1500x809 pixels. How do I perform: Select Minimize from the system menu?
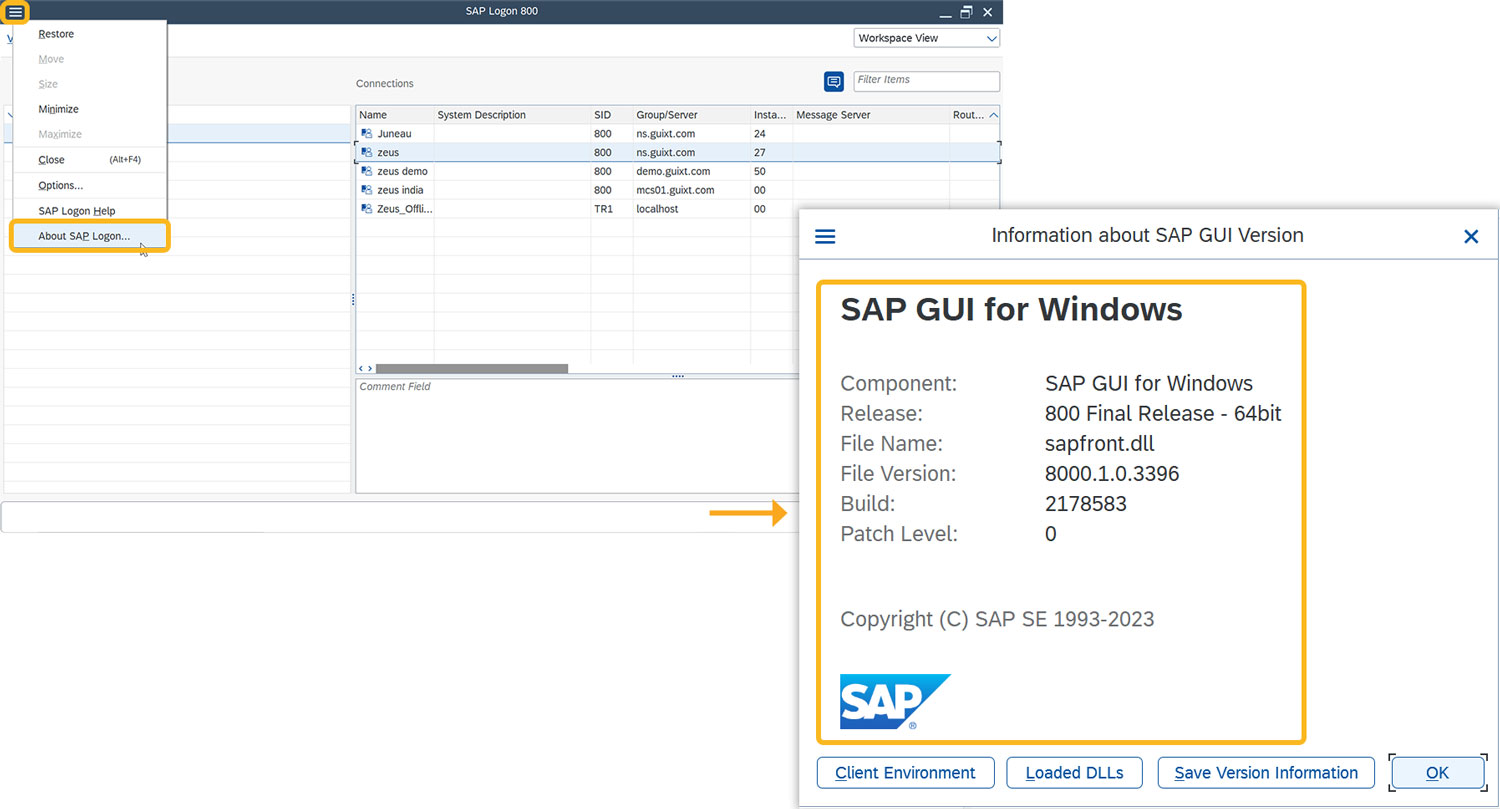90,109
